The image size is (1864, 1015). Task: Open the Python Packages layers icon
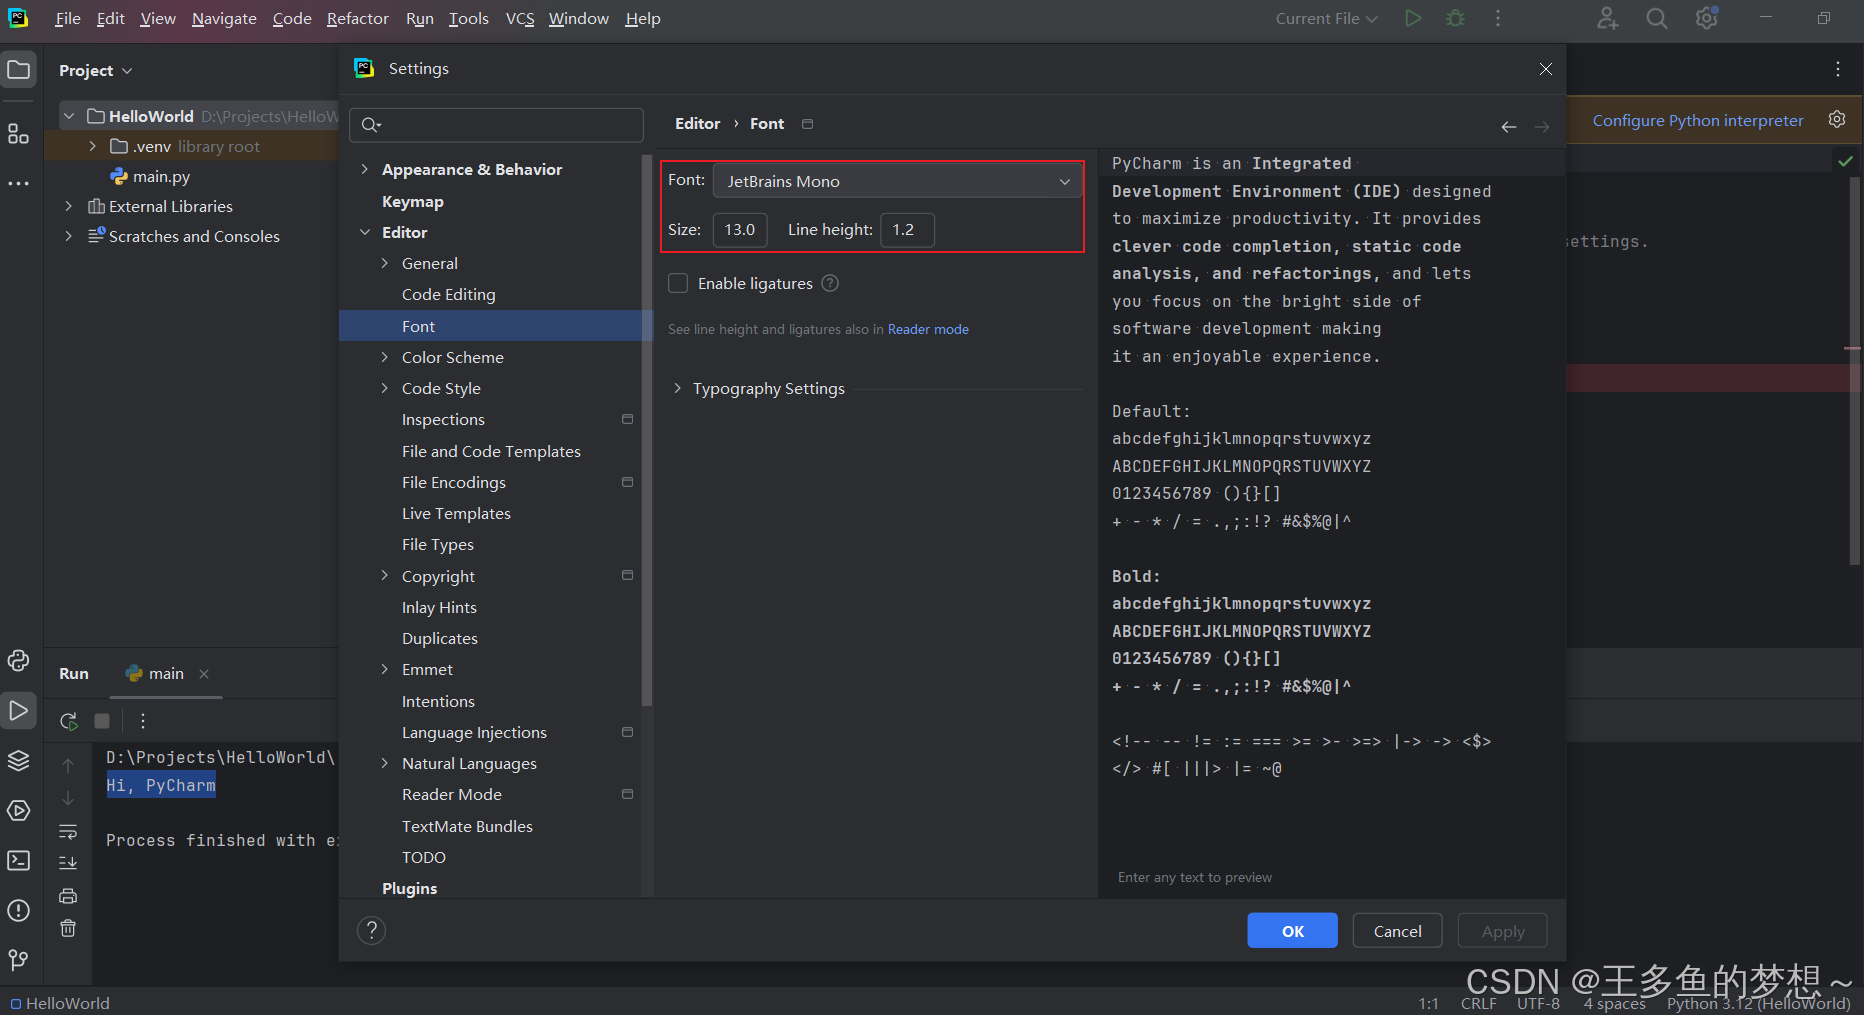coord(19,760)
